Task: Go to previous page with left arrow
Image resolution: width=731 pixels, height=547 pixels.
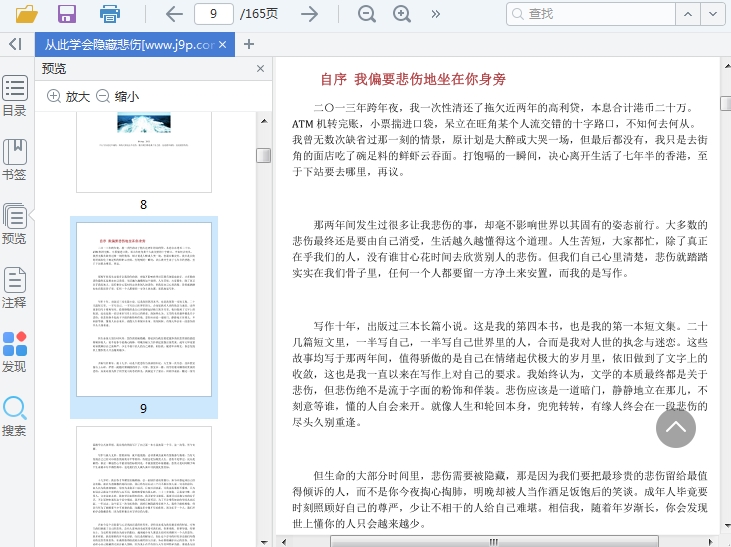Action: coord(174,14)
